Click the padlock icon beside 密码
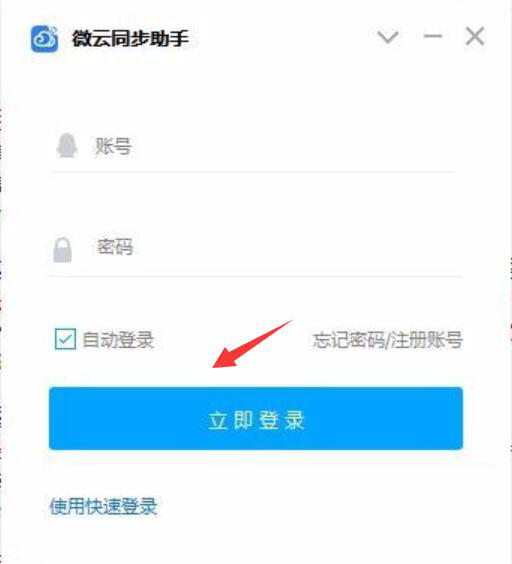512x564 pixels. pos(63,250)
